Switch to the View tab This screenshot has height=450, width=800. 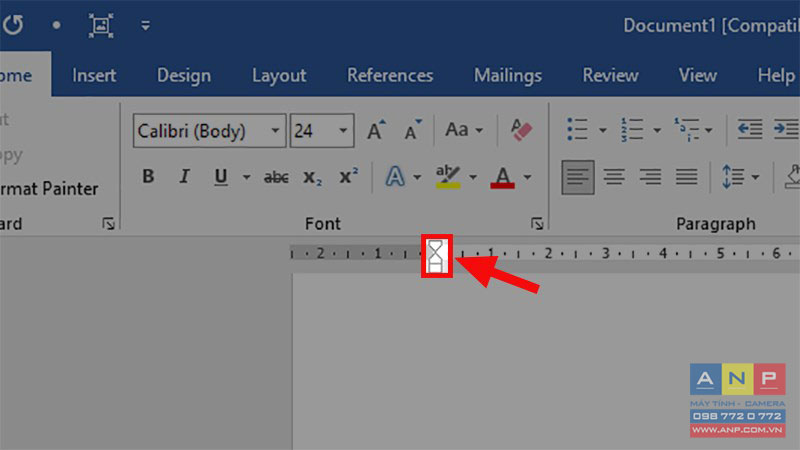click(x=697, y=76)
